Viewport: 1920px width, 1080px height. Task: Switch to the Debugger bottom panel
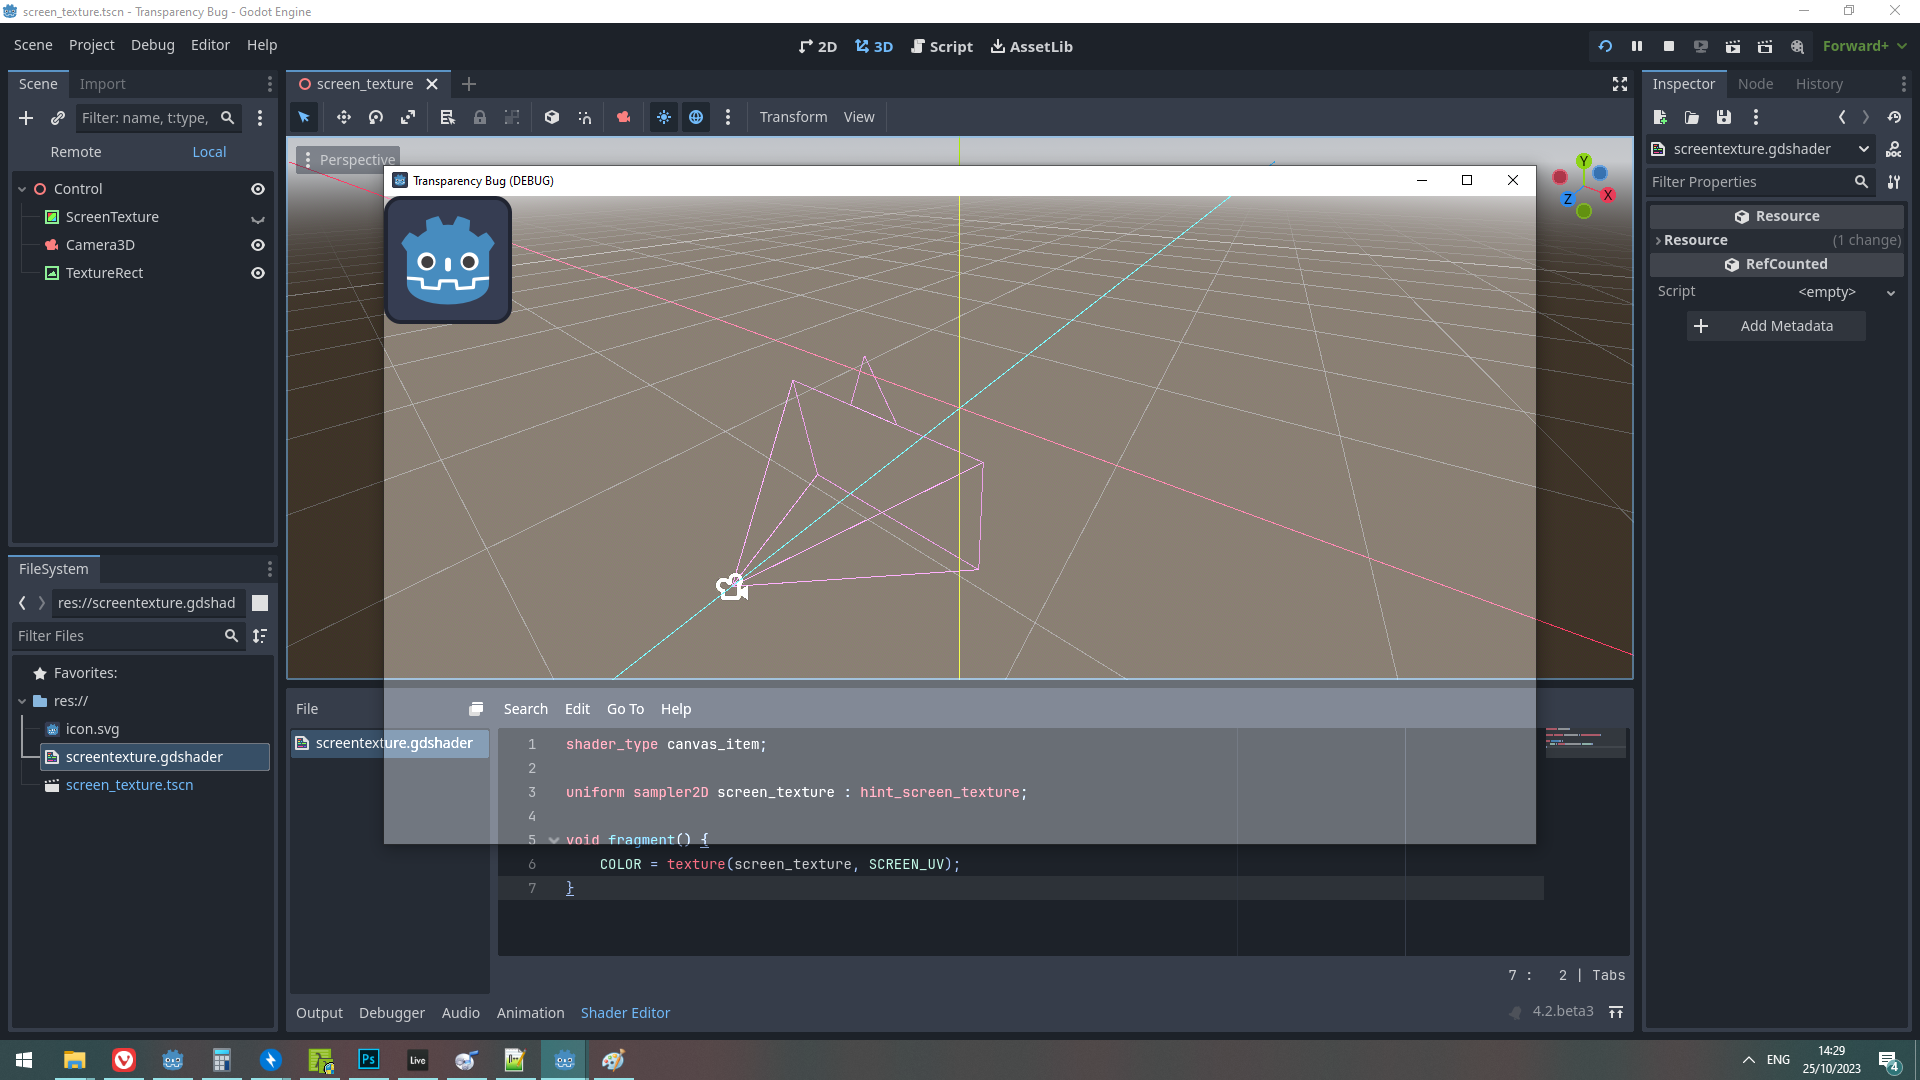(391, 1012)
